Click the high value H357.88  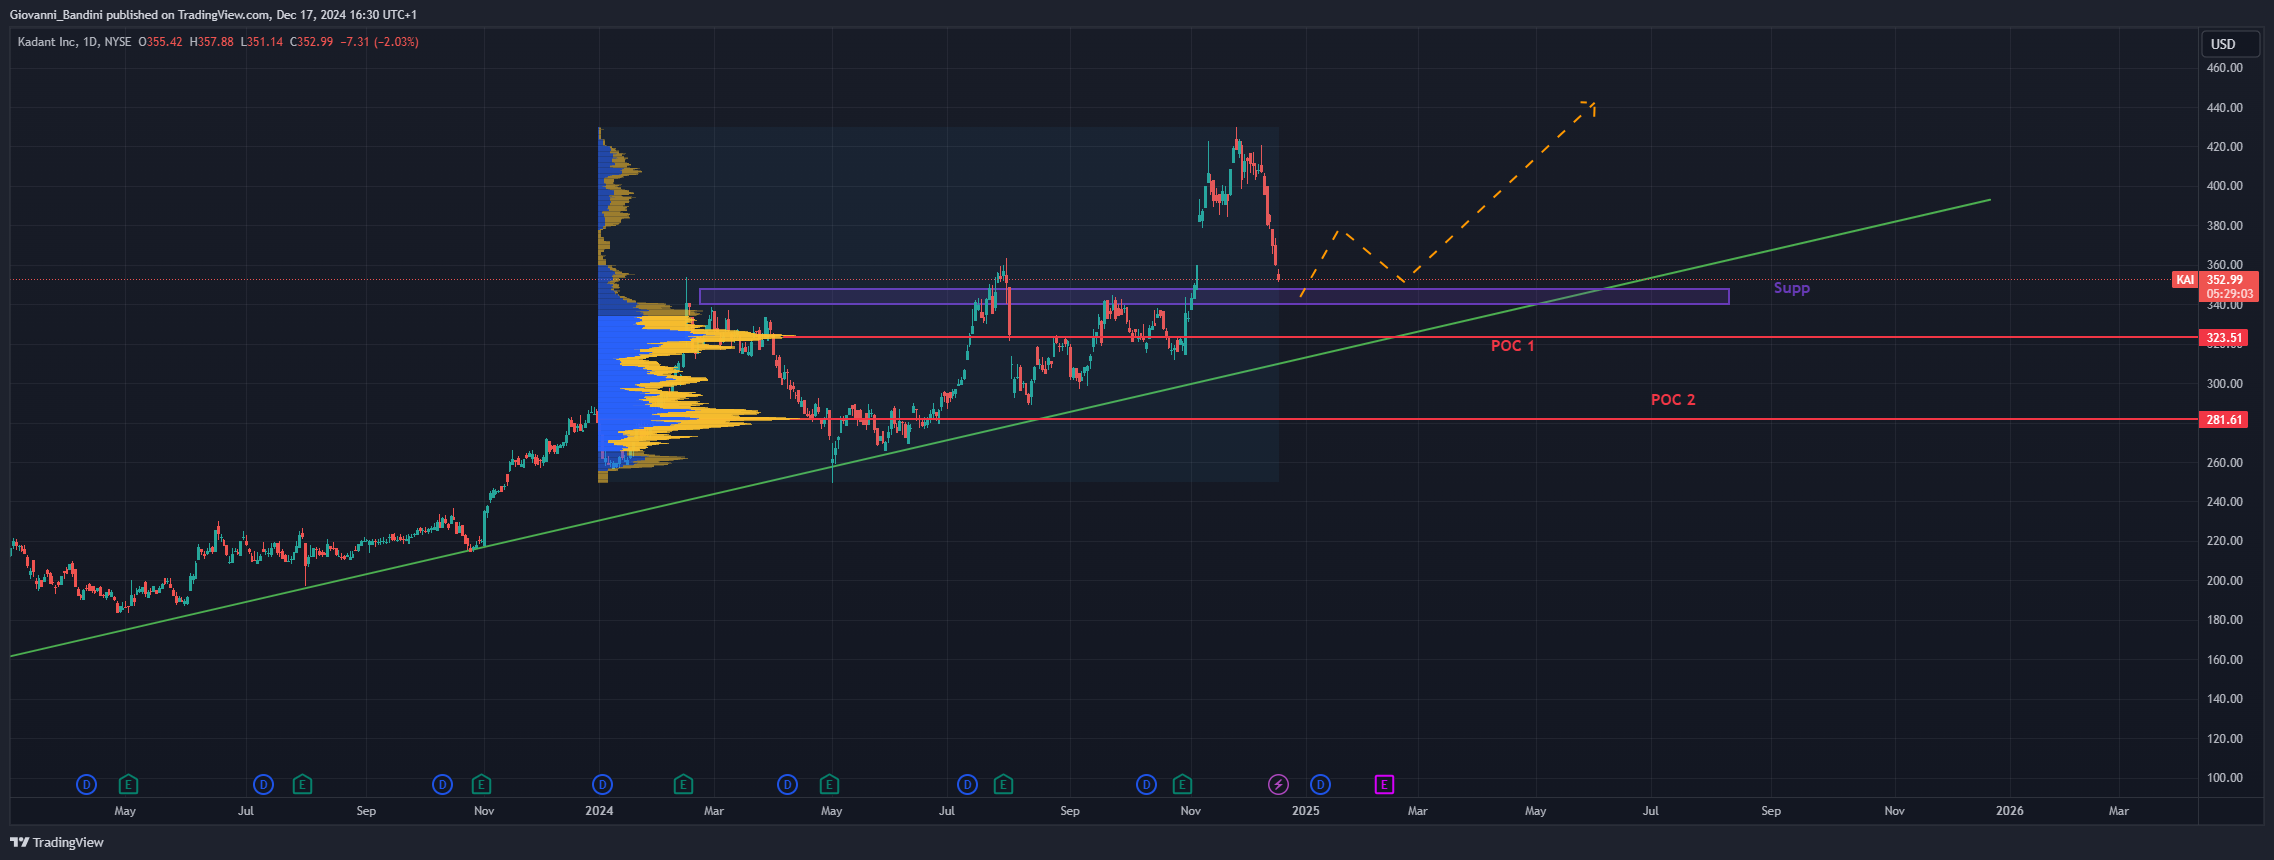pyautogui.click(x=212, y=42)
